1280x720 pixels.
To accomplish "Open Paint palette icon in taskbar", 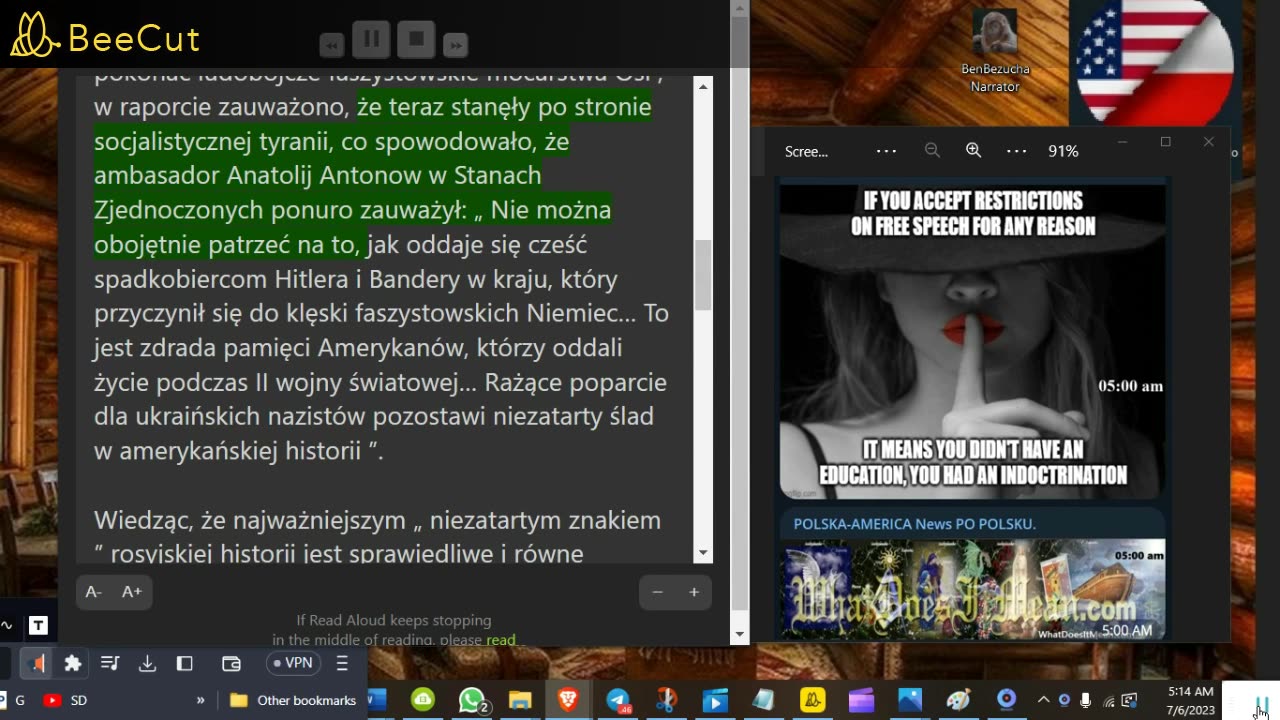I will 958,700.
